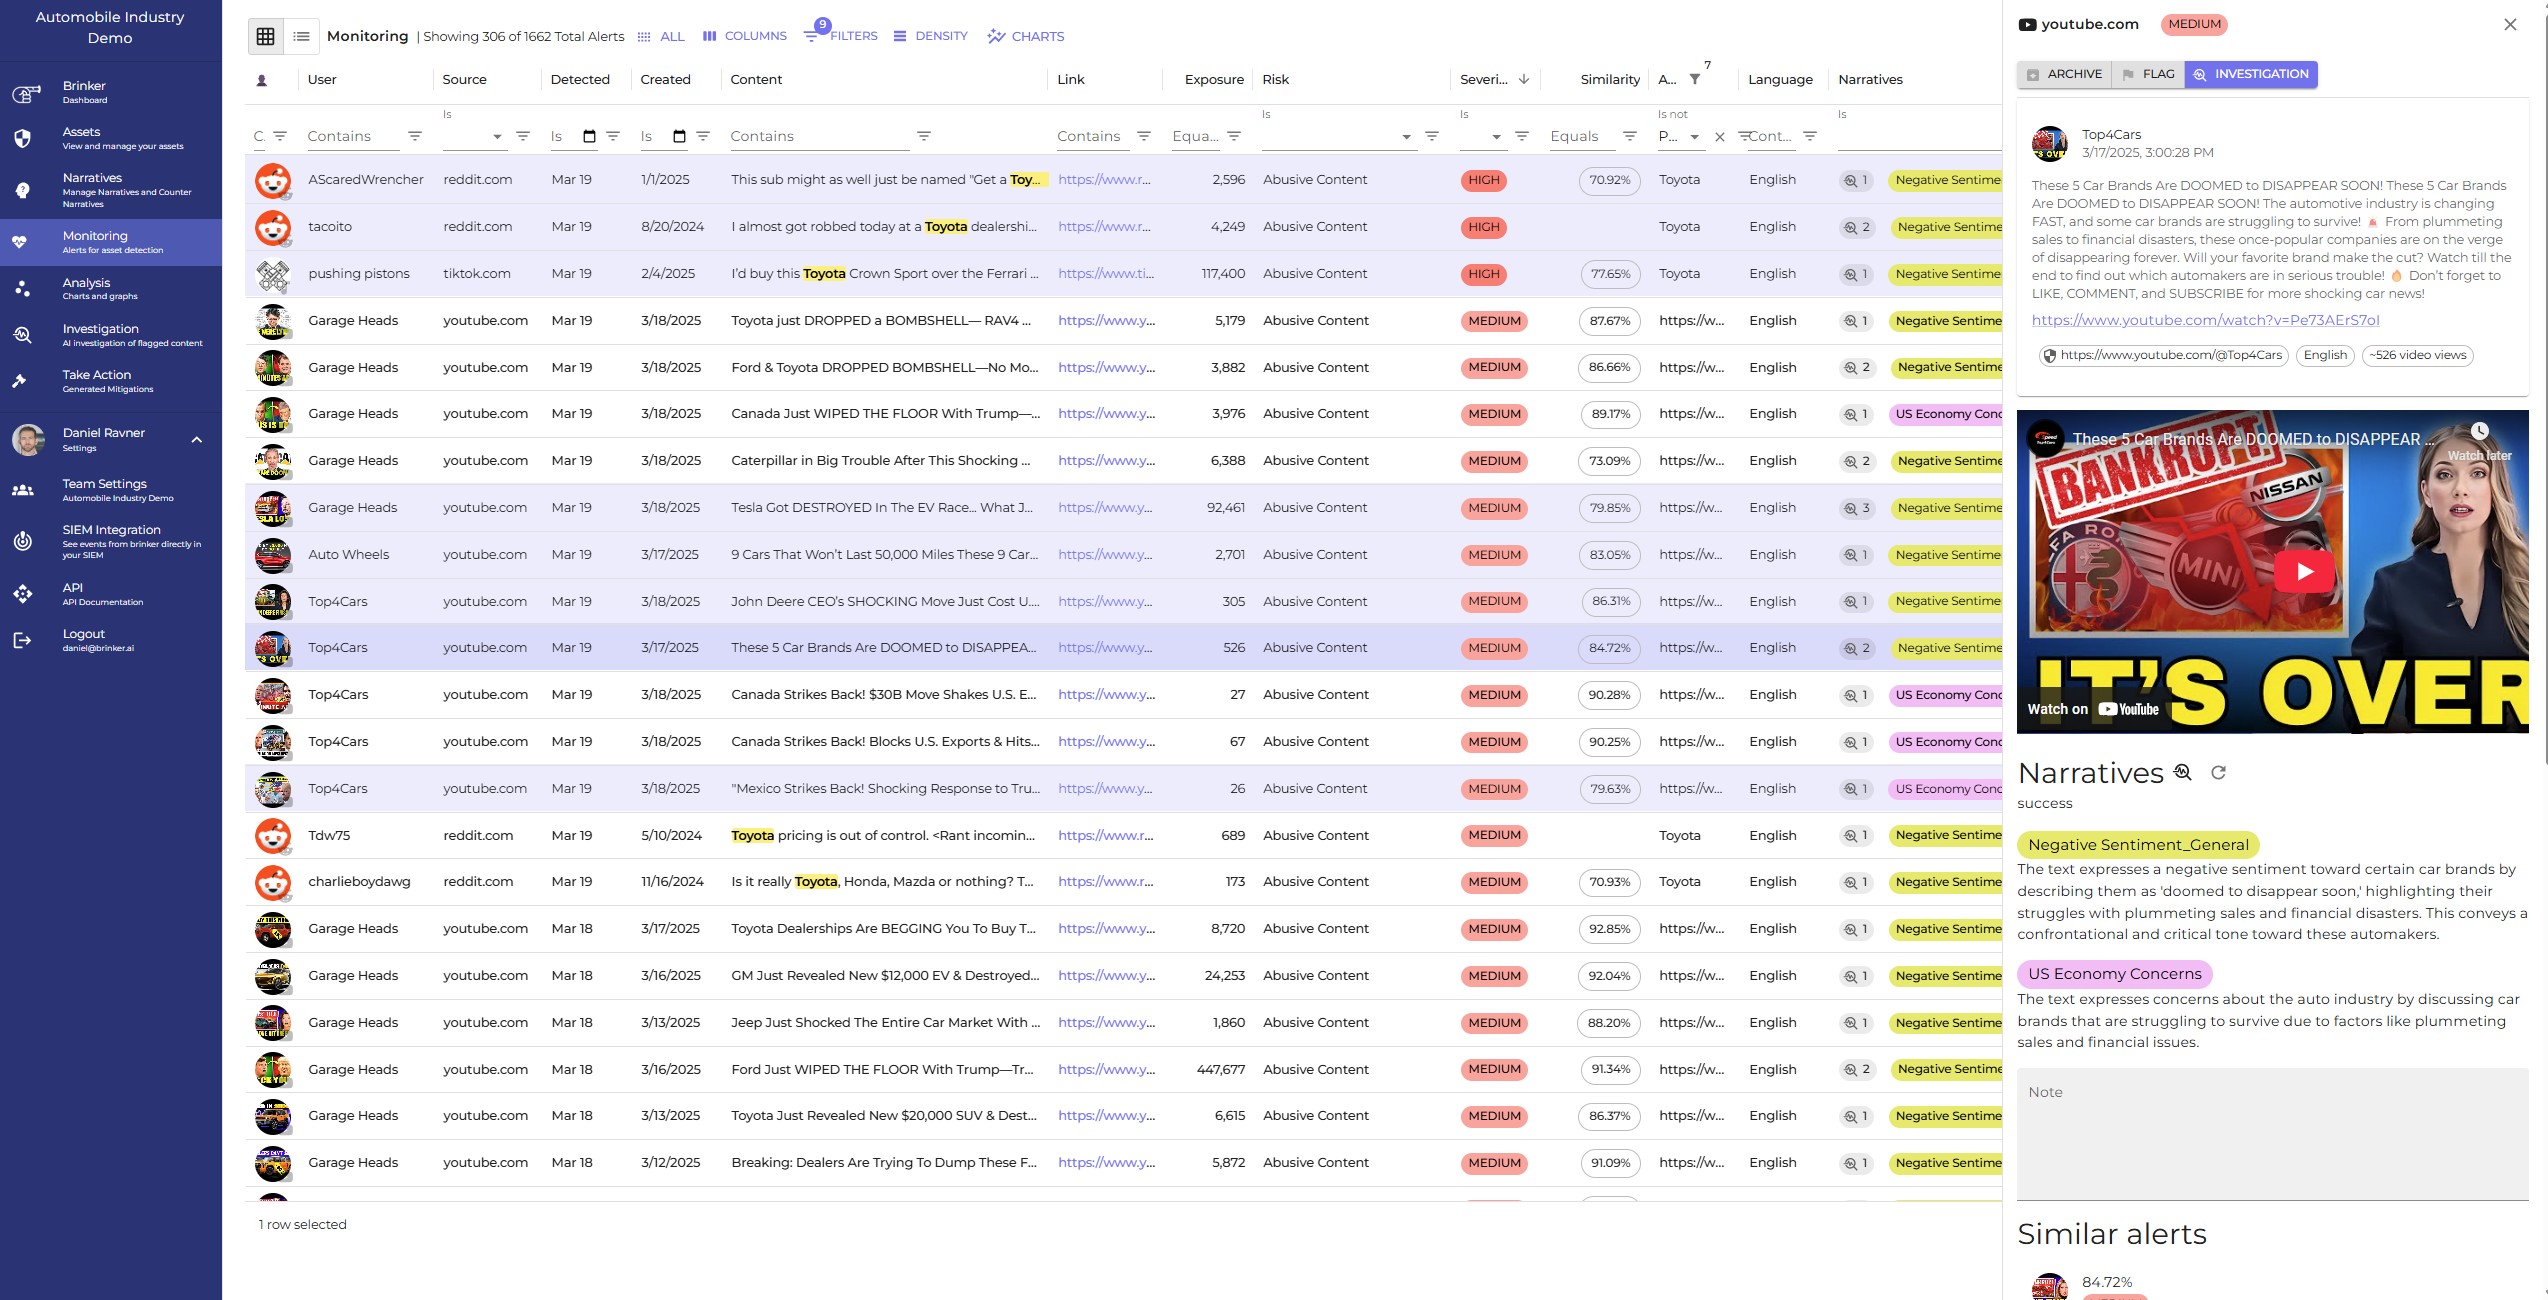Click into the Note text field
The width and height of the screenshot is (2548, 1300).
(2271, 1132)
